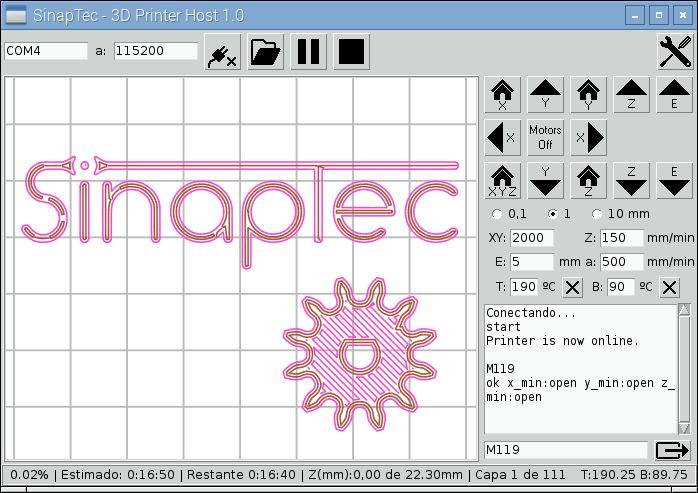Home the Z axis
Screen dimensions: 698x493
pos(588,180)
